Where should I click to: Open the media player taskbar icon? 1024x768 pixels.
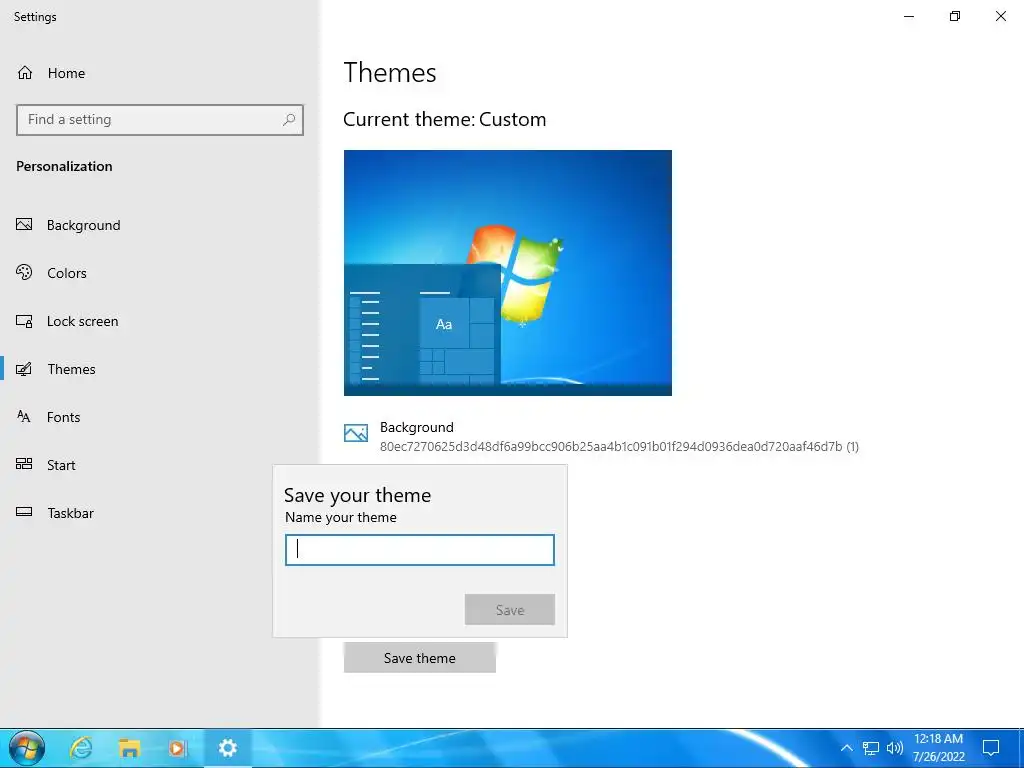[178, 748]
